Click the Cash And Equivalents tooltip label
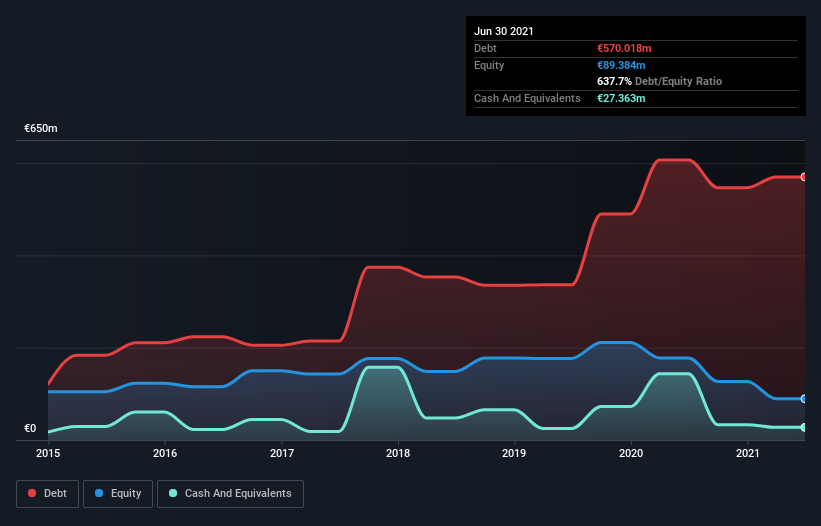Viewport: 821px width, 526px height. [527, 98]
